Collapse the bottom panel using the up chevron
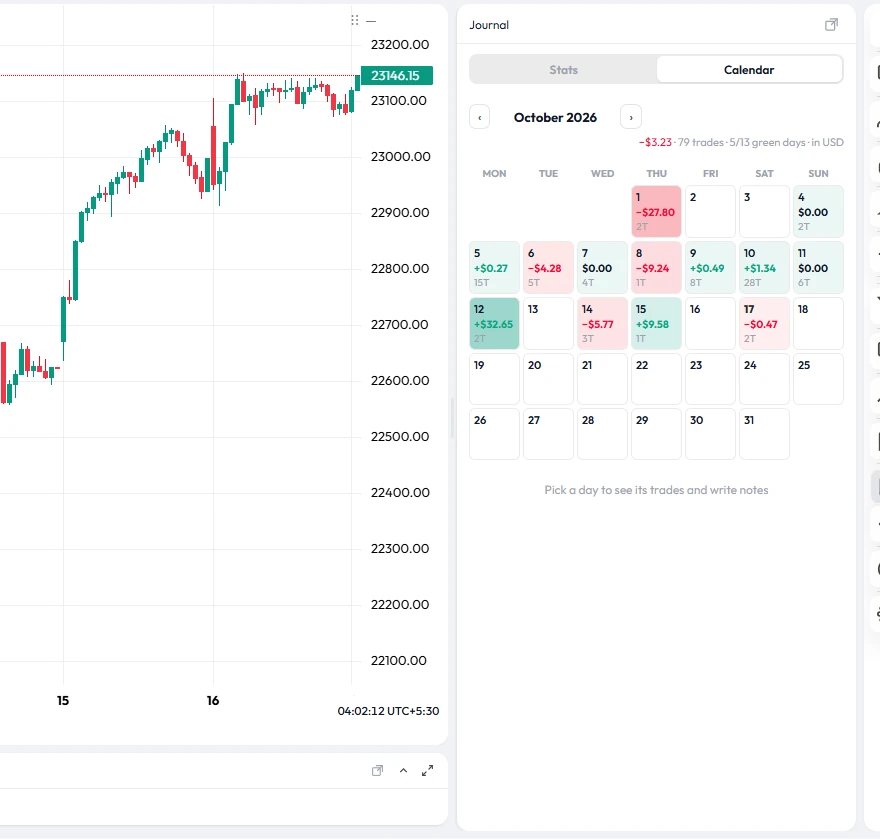 tap(404, 771)
